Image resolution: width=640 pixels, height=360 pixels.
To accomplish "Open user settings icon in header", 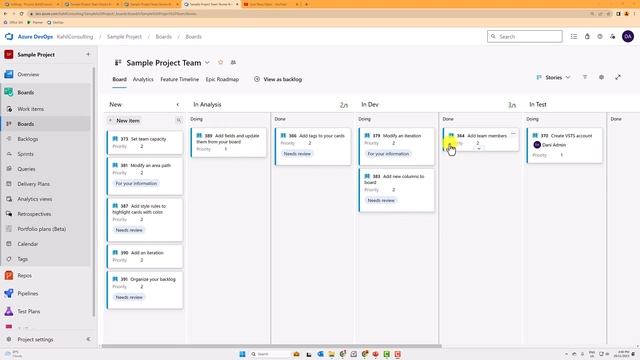I will [613, 37].
